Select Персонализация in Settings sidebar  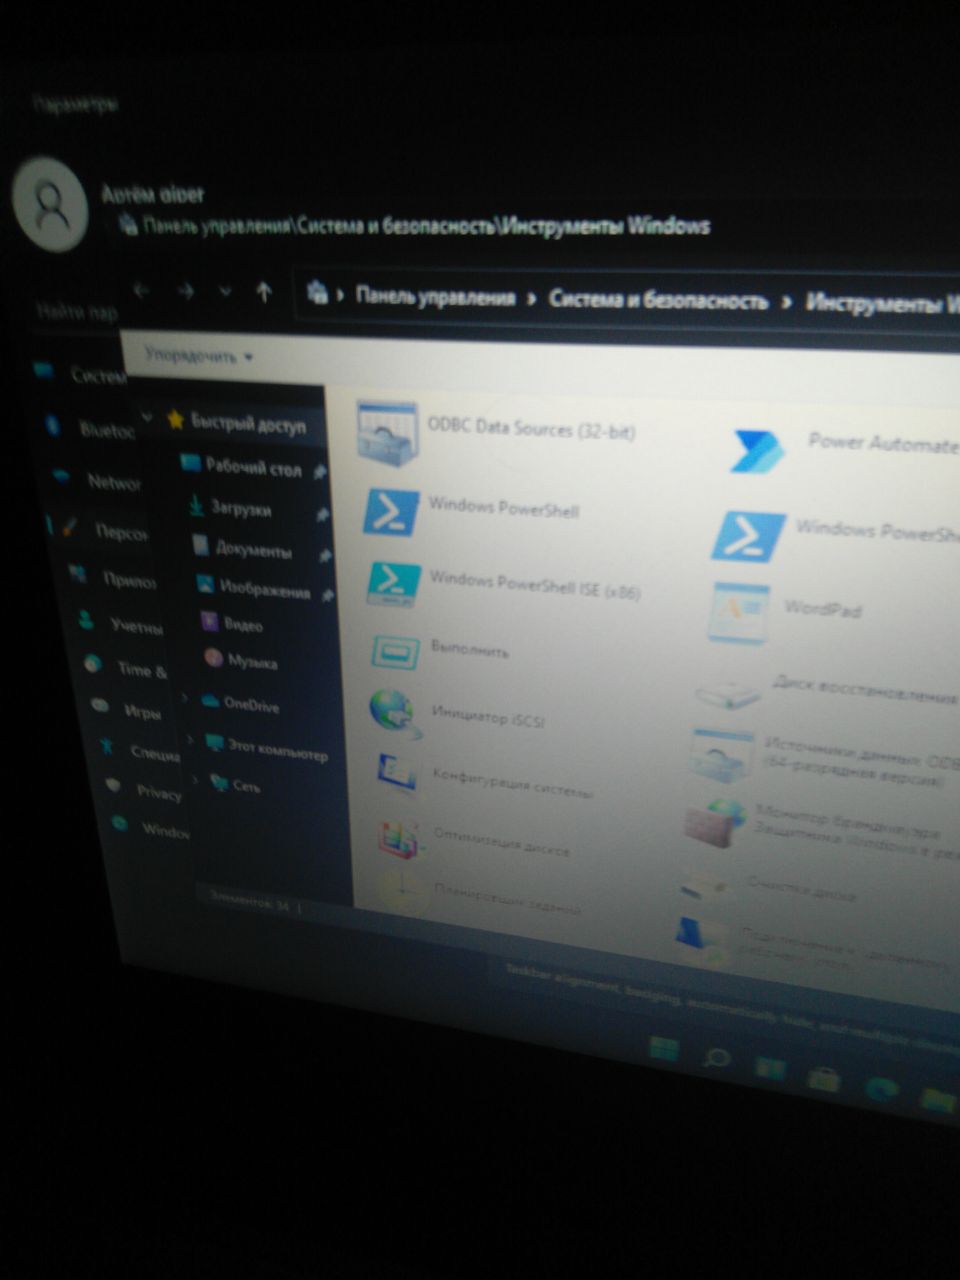coord(104,530)
